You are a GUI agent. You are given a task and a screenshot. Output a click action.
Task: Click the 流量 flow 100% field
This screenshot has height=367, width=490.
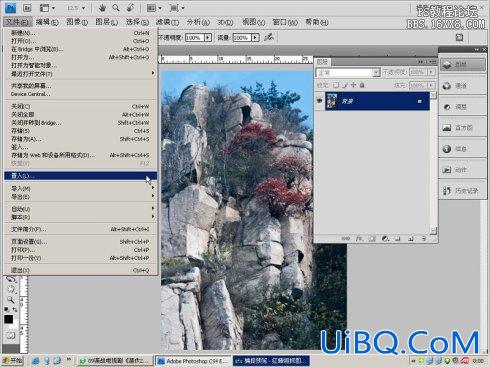pyautogui.click(x=242, y=37)
